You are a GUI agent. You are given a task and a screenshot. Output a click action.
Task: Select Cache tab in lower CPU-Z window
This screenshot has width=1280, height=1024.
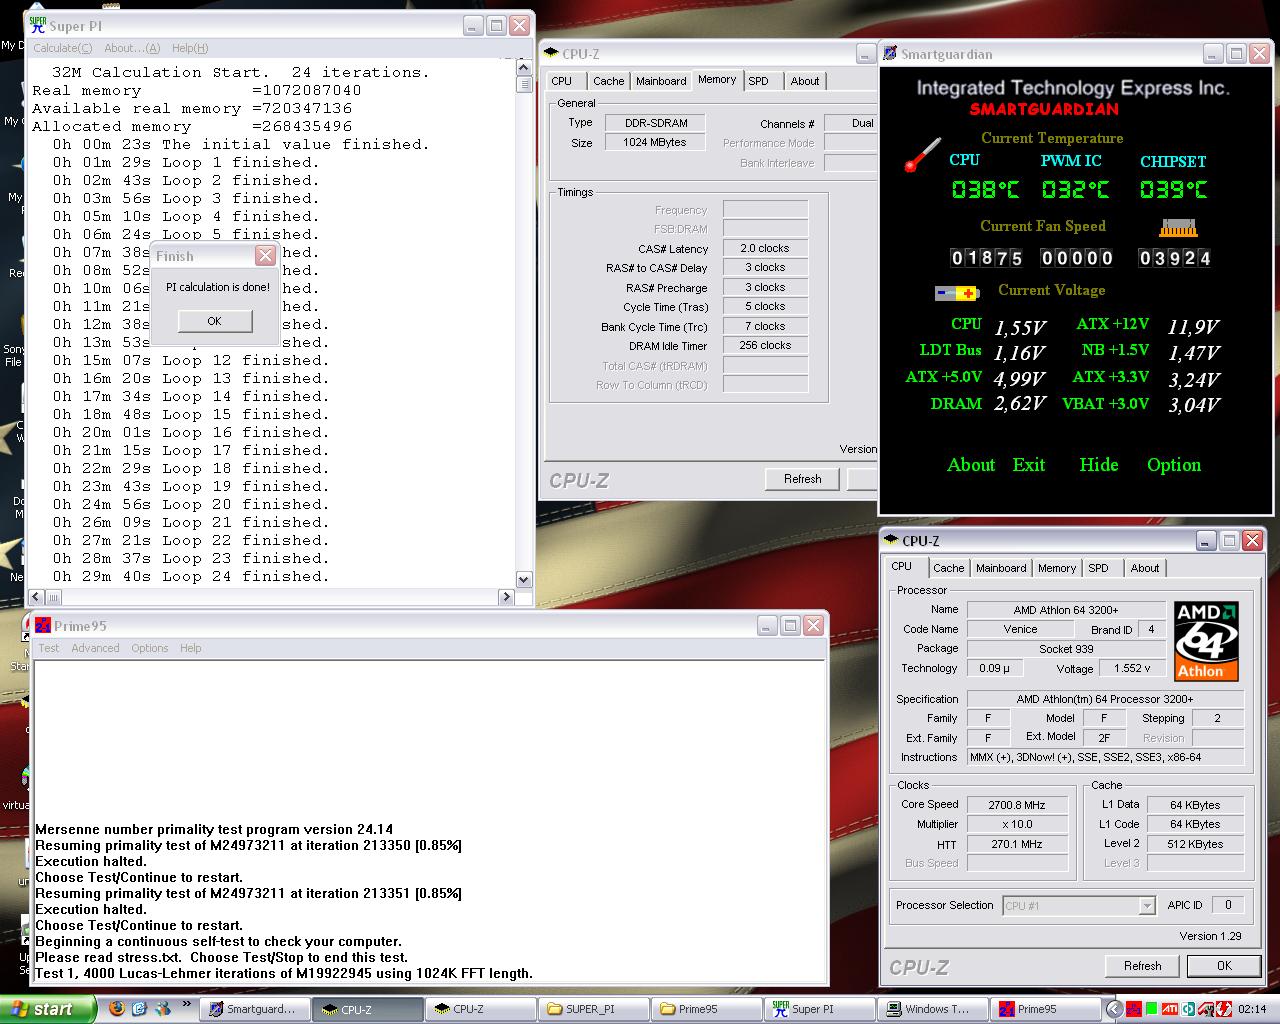point(948,568)
